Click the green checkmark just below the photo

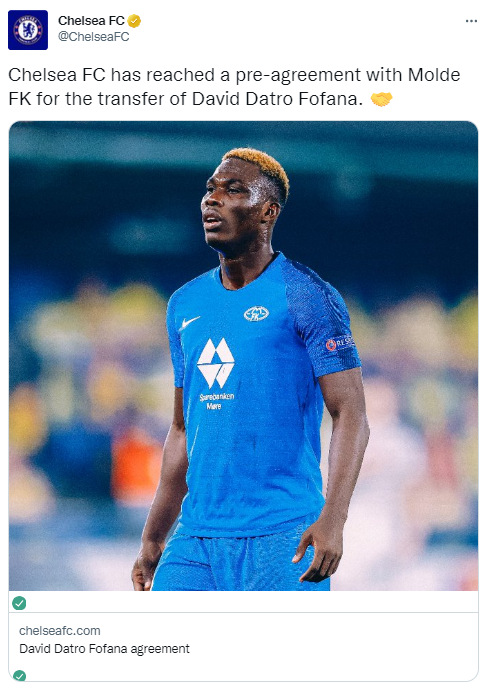tap(19, 603)
